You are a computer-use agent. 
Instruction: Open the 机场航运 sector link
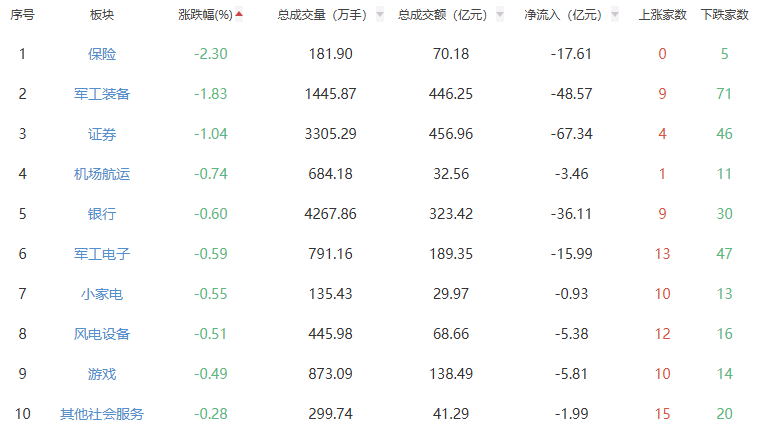[102, 174]
